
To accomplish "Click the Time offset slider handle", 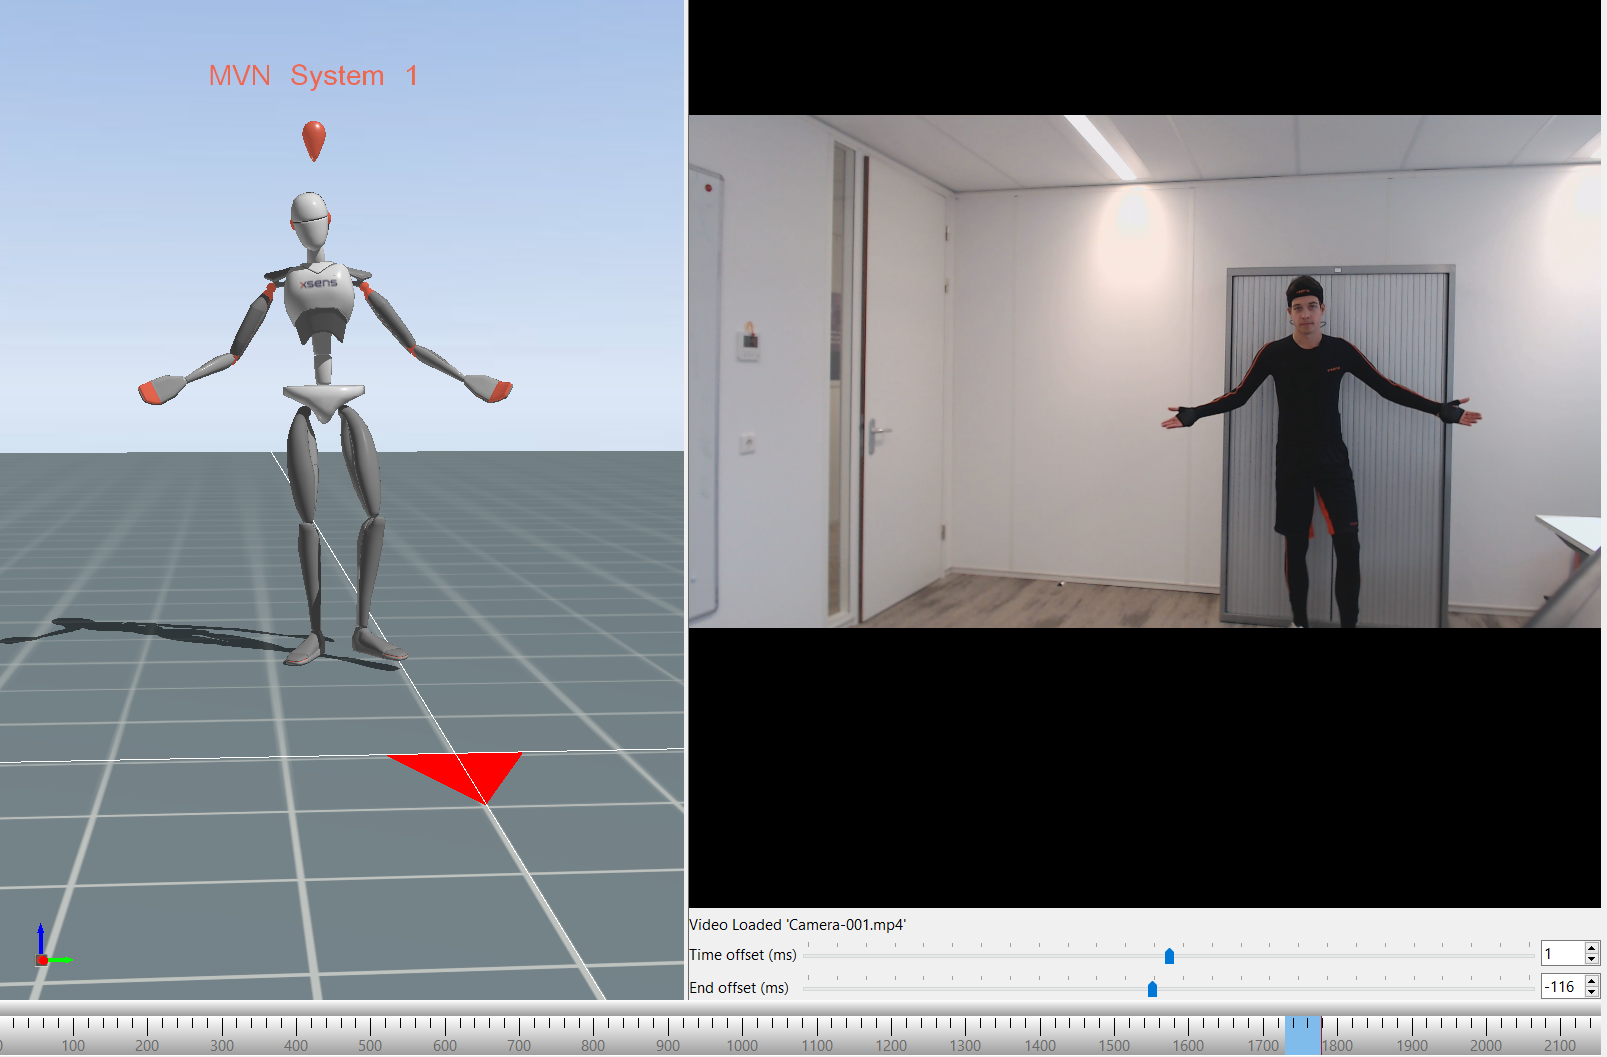I will tap(1170, 956).
